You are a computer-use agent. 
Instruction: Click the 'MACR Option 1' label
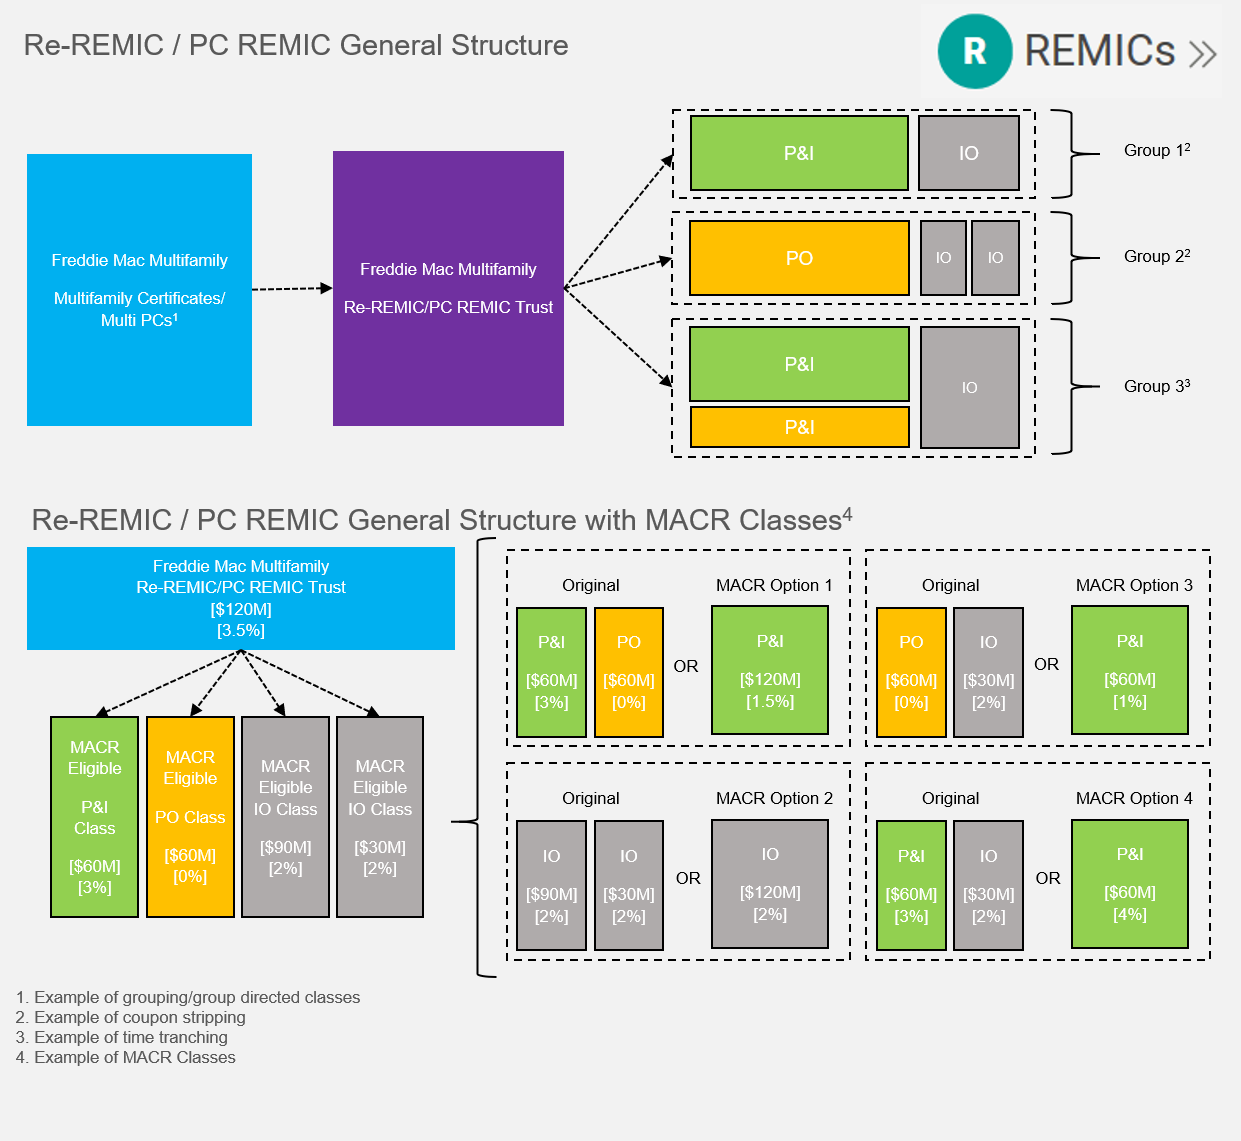[774, 585]
